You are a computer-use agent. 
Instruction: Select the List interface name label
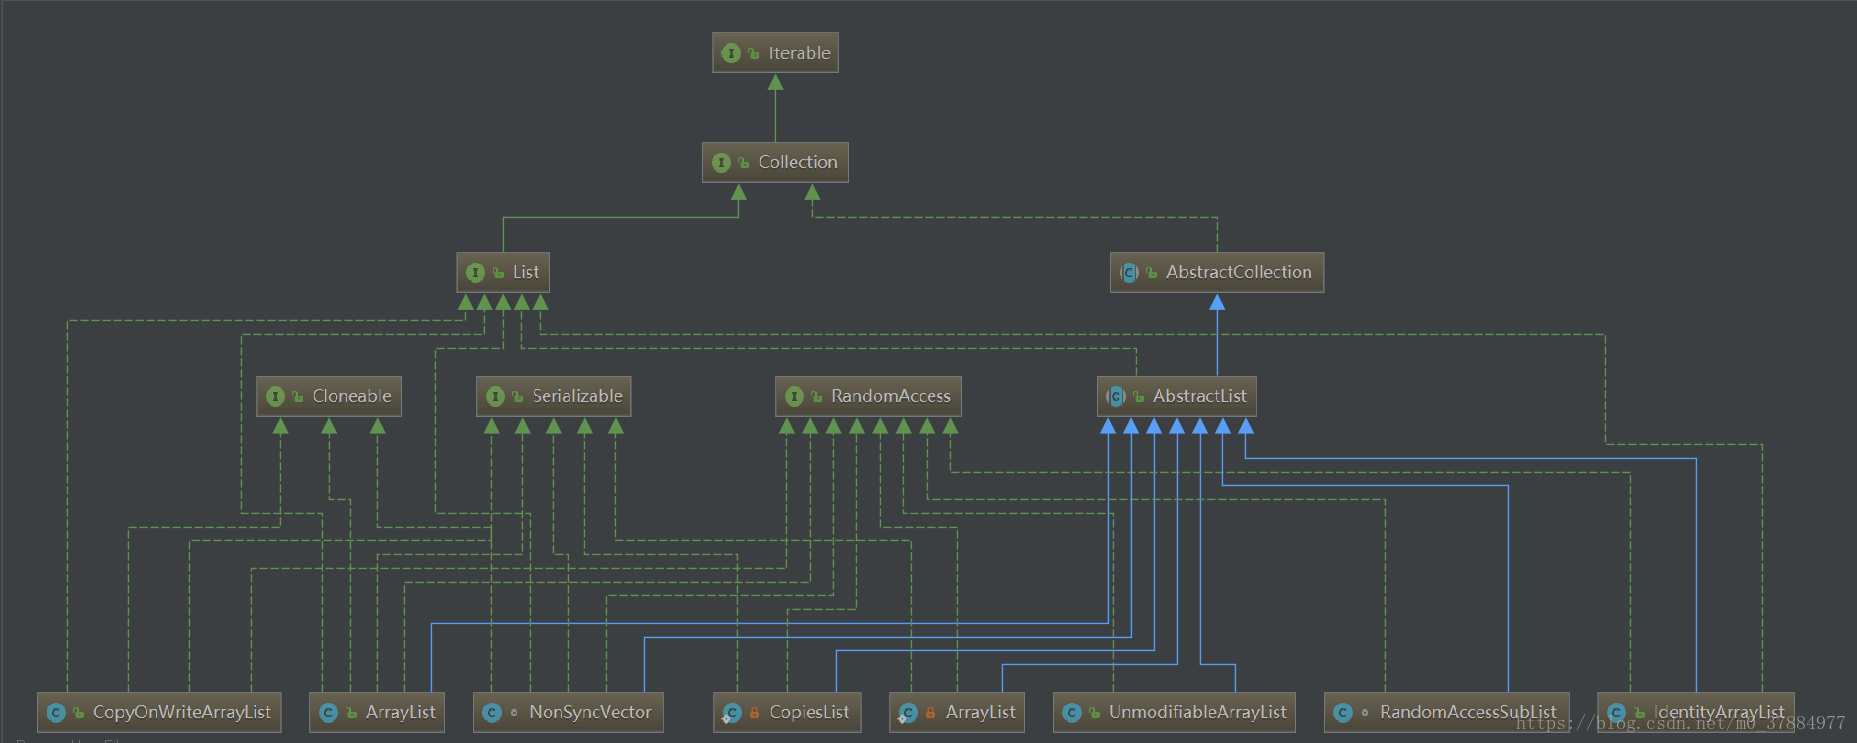pos(525,272)
